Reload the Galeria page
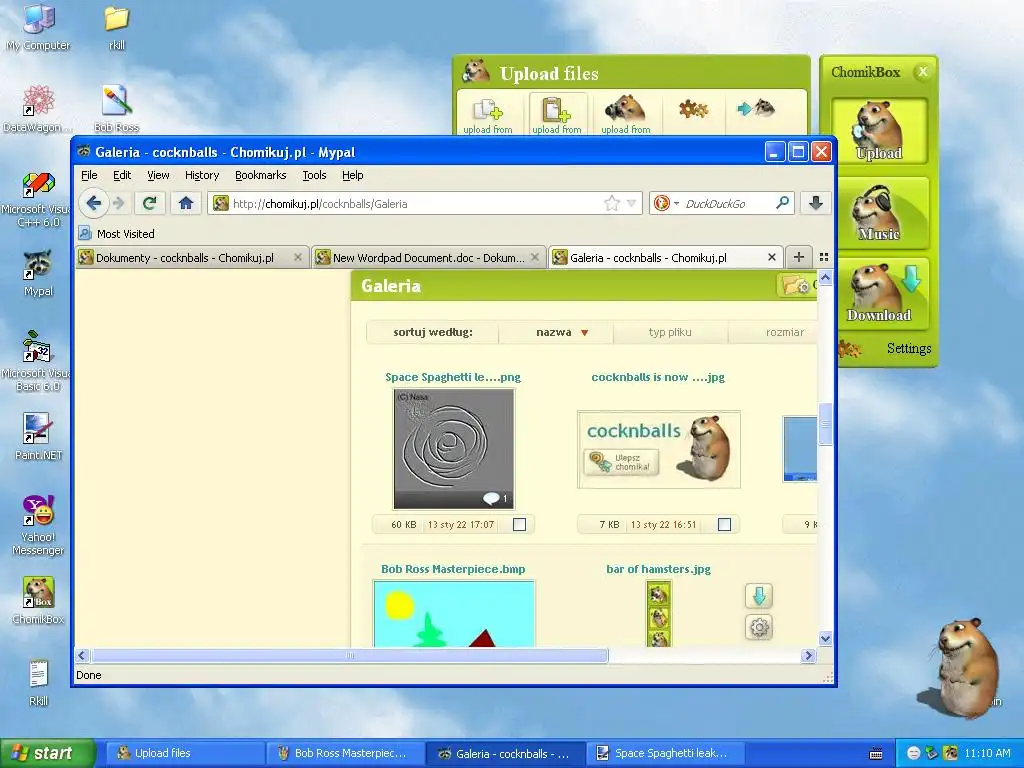 tap(150, 203)
